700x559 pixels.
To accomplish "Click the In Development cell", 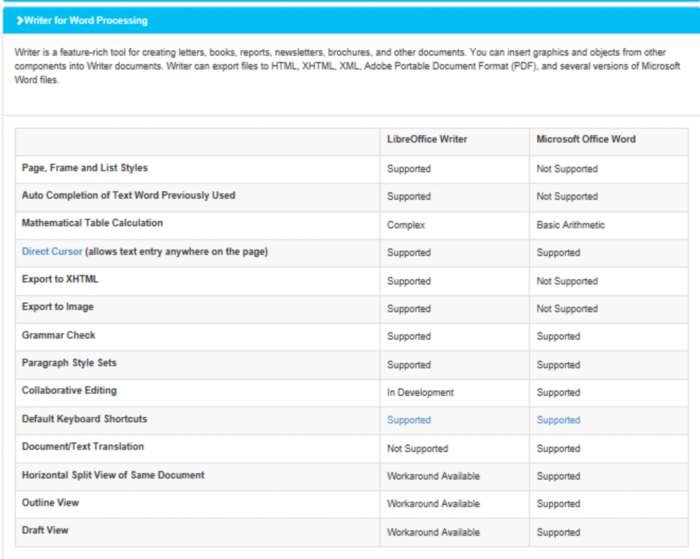I will pos(420,393).
